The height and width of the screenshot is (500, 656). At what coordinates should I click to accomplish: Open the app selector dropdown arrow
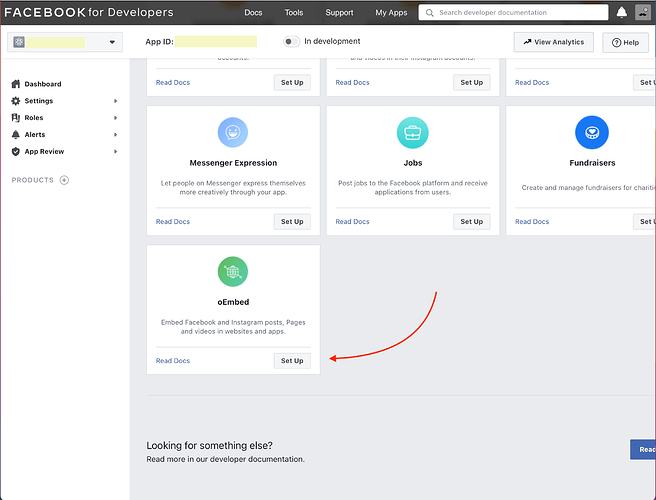(x=112, y=42)
